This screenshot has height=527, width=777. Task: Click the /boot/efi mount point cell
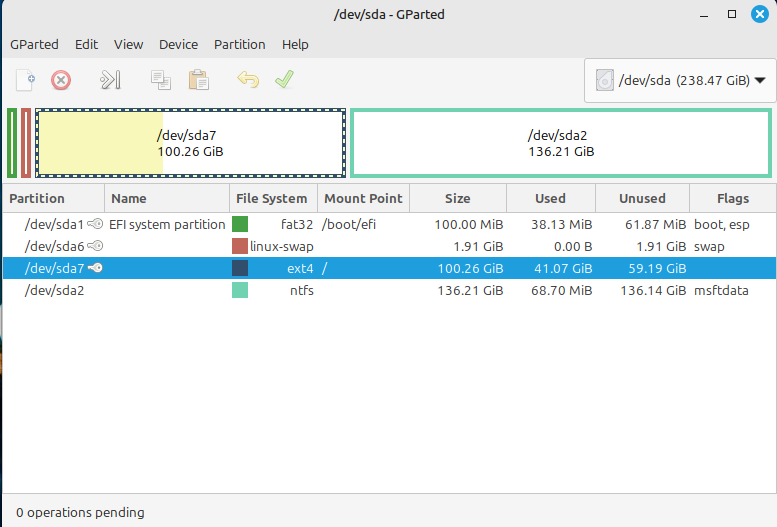click(349, 224)
